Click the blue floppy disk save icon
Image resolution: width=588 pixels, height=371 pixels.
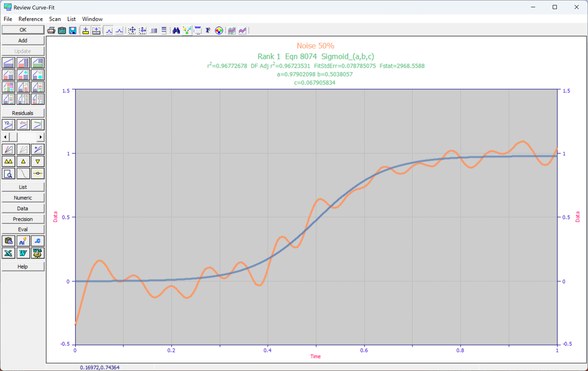[x=73, y=30]
